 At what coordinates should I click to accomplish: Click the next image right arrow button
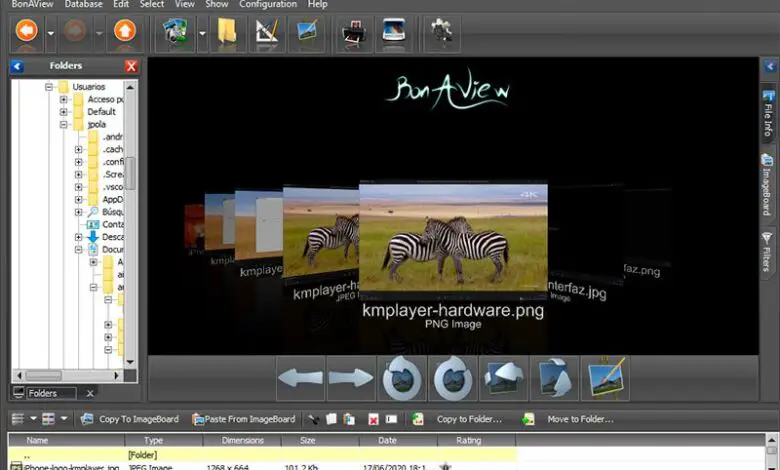[350, 379]
